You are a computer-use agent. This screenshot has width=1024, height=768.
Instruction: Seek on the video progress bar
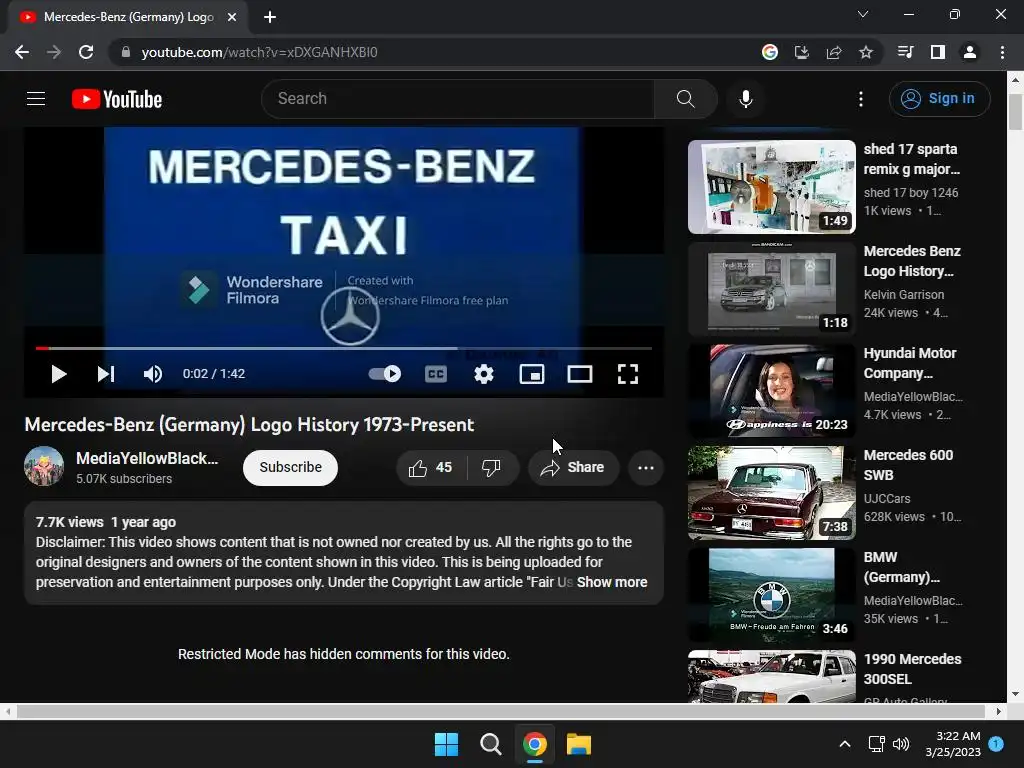(344, 349)
